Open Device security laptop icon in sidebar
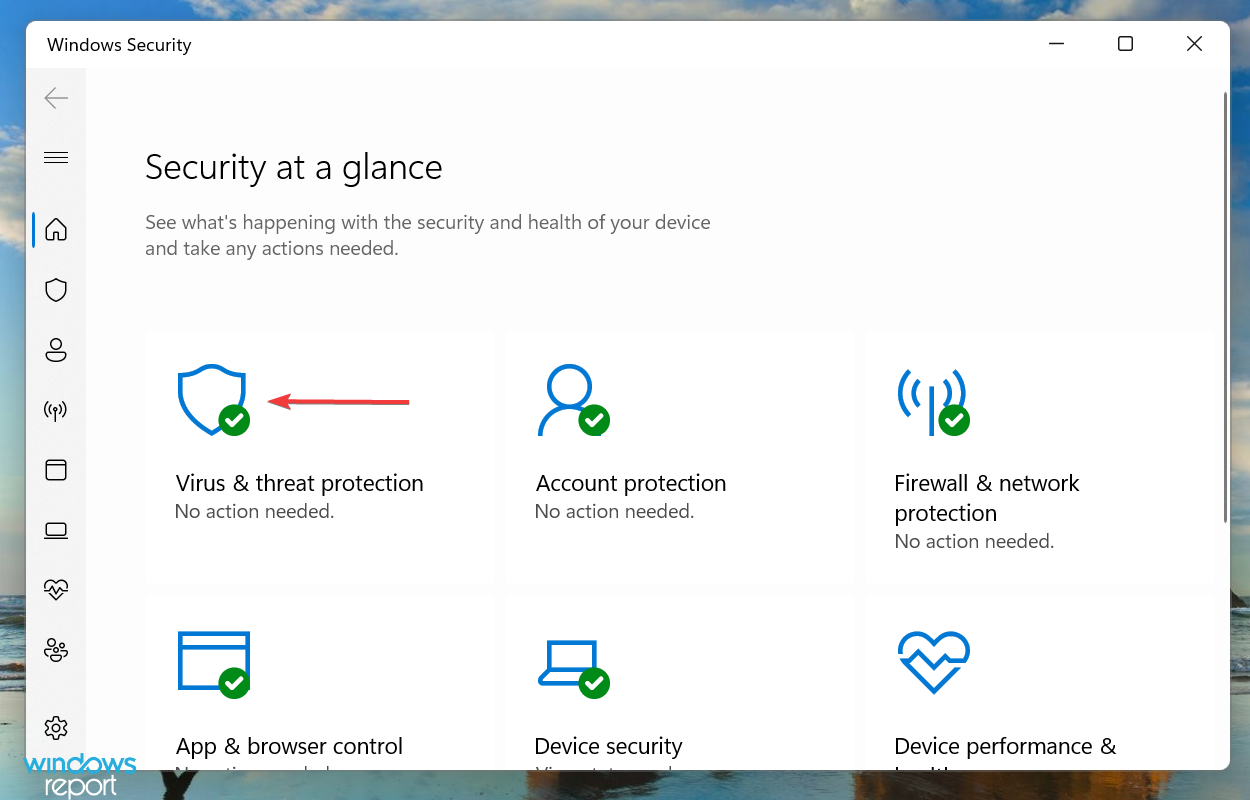Screen dimensions: 1250x800 [x=56, y=530]
